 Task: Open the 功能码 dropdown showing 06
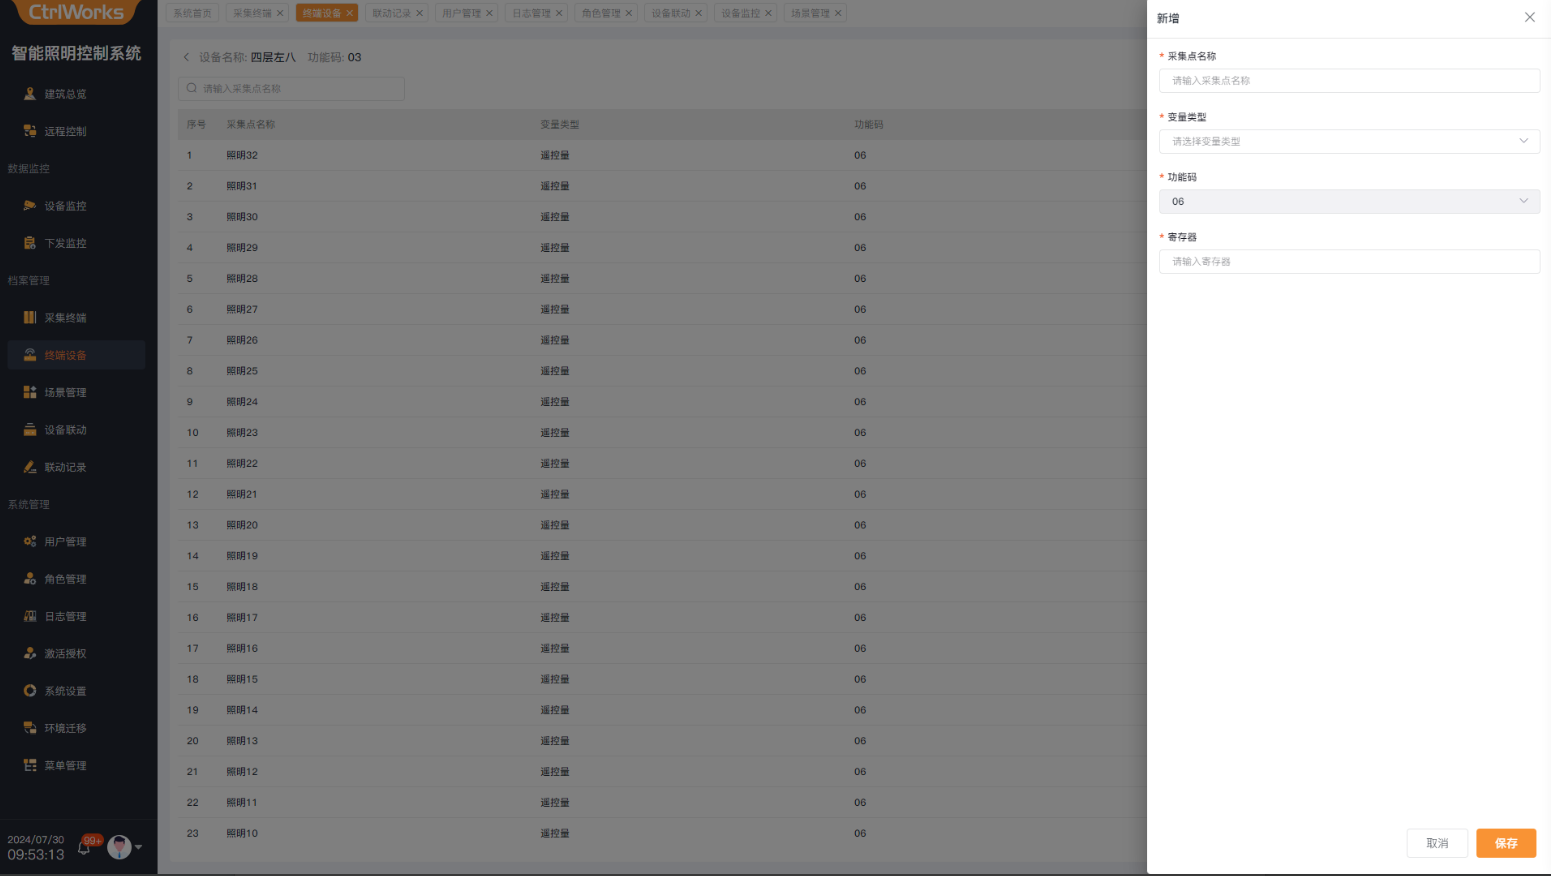click(x=1348, y=201)
